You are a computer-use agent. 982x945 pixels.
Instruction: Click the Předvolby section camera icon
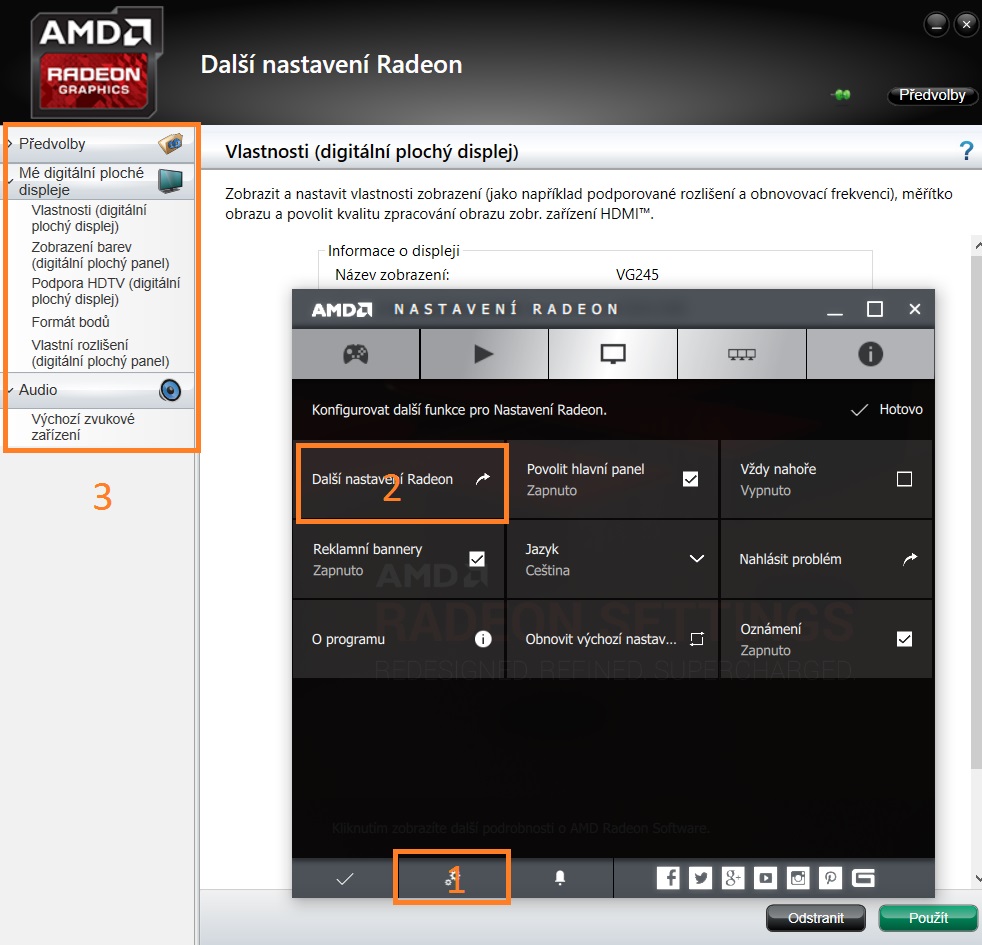(171, 143)
